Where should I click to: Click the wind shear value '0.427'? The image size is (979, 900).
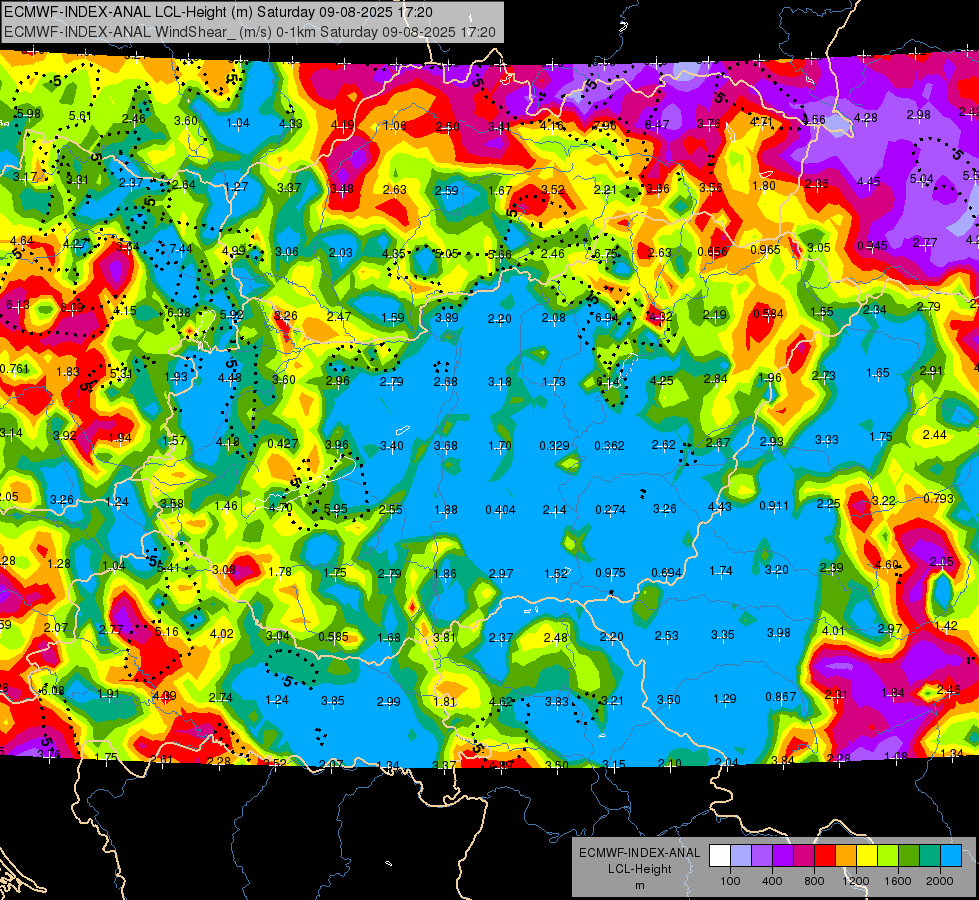[282, 443]
